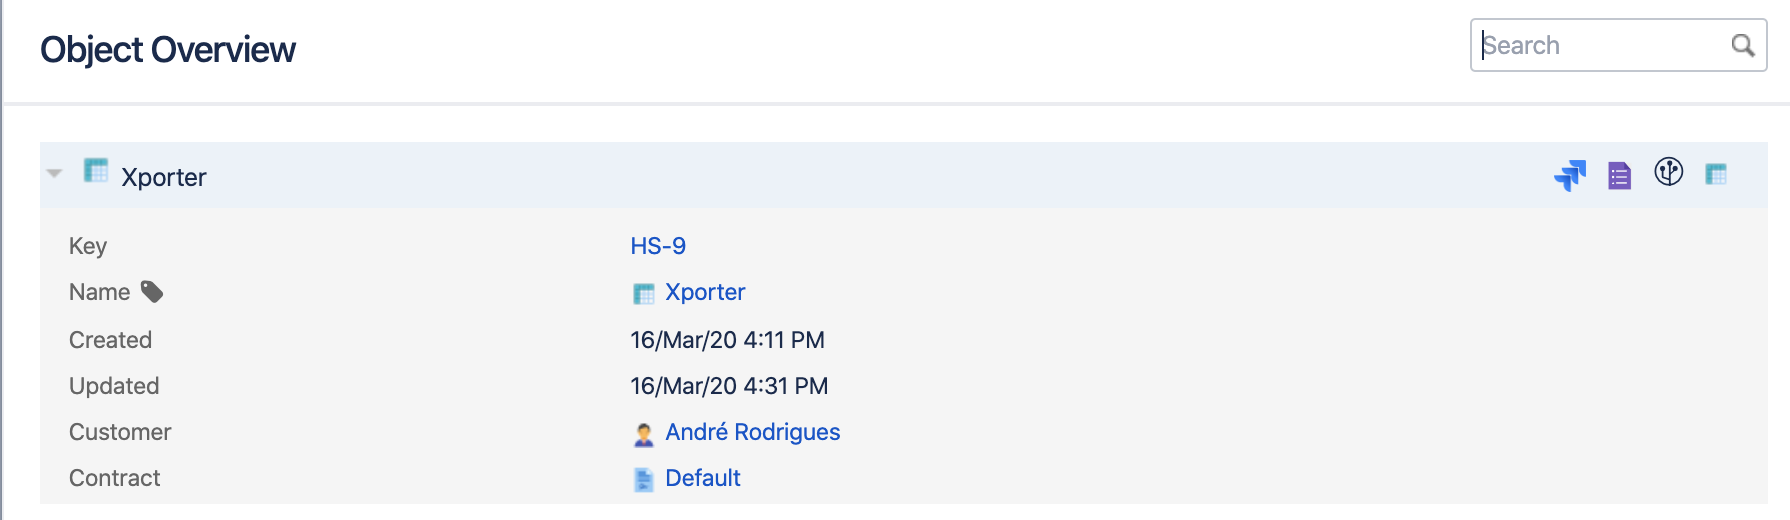Screen dimensions: 1790x520
Task: Click the Default contract file icon
Action: [644, 480]
